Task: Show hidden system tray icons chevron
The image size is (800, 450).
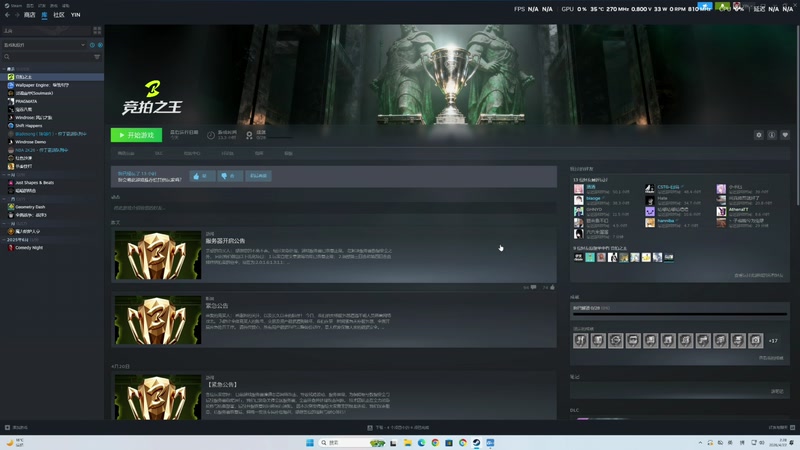Action: [700, 442]
